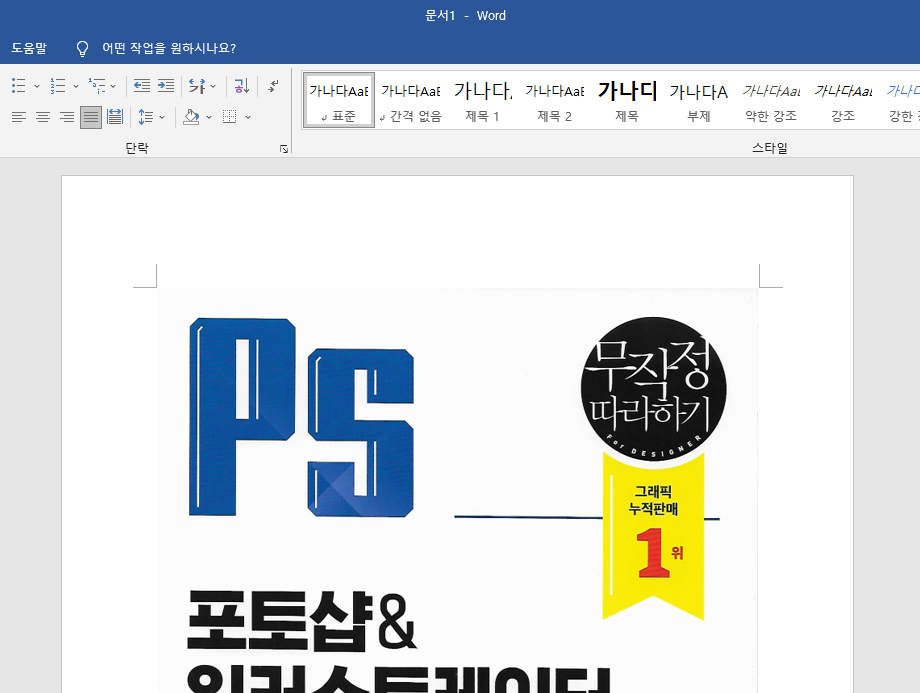Viewport: 920px width, 693px height.
Task: Click the Asian layout icon
Action: click(x=197, y=86)
